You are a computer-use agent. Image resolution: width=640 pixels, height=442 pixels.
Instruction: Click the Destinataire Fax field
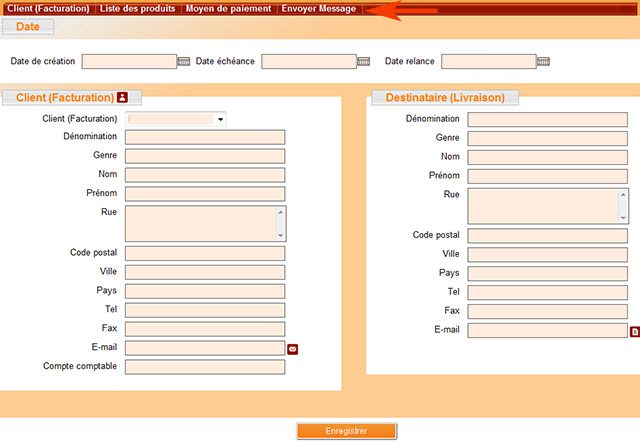[x=547, y=311]
